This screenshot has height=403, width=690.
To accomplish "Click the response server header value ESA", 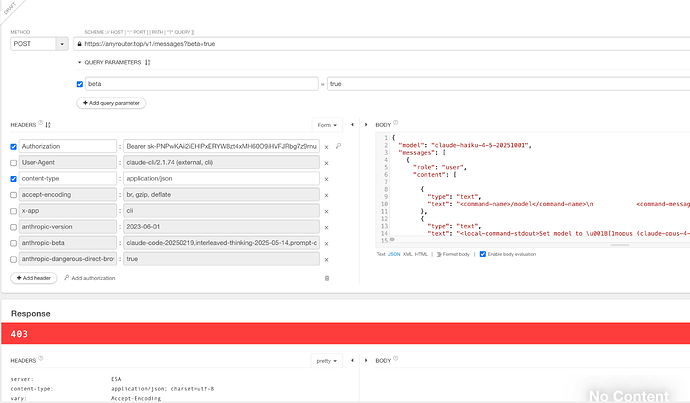I will point(116,379).
